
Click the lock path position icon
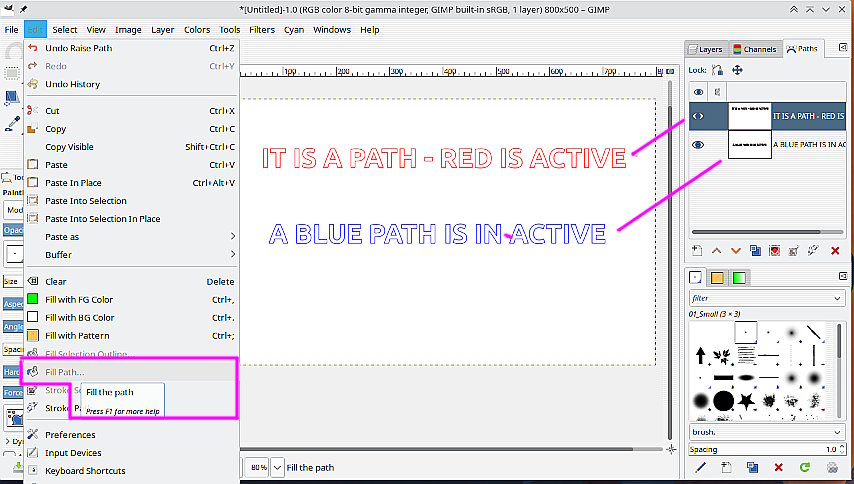[737, 70]
